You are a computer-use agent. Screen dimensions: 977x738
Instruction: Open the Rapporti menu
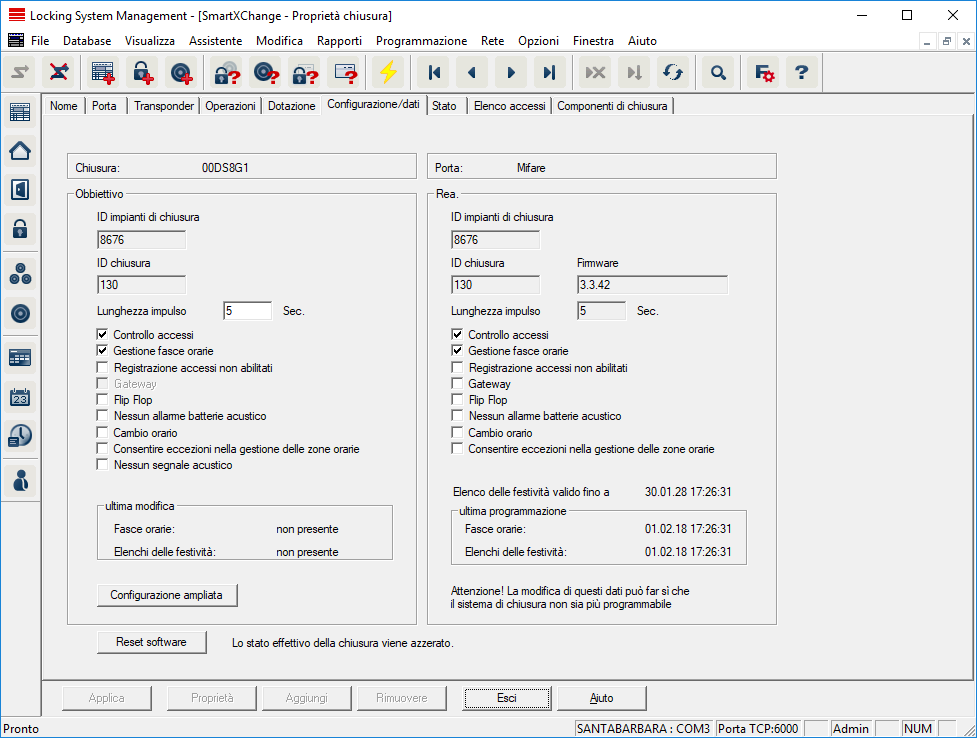[x=339, y=41]
